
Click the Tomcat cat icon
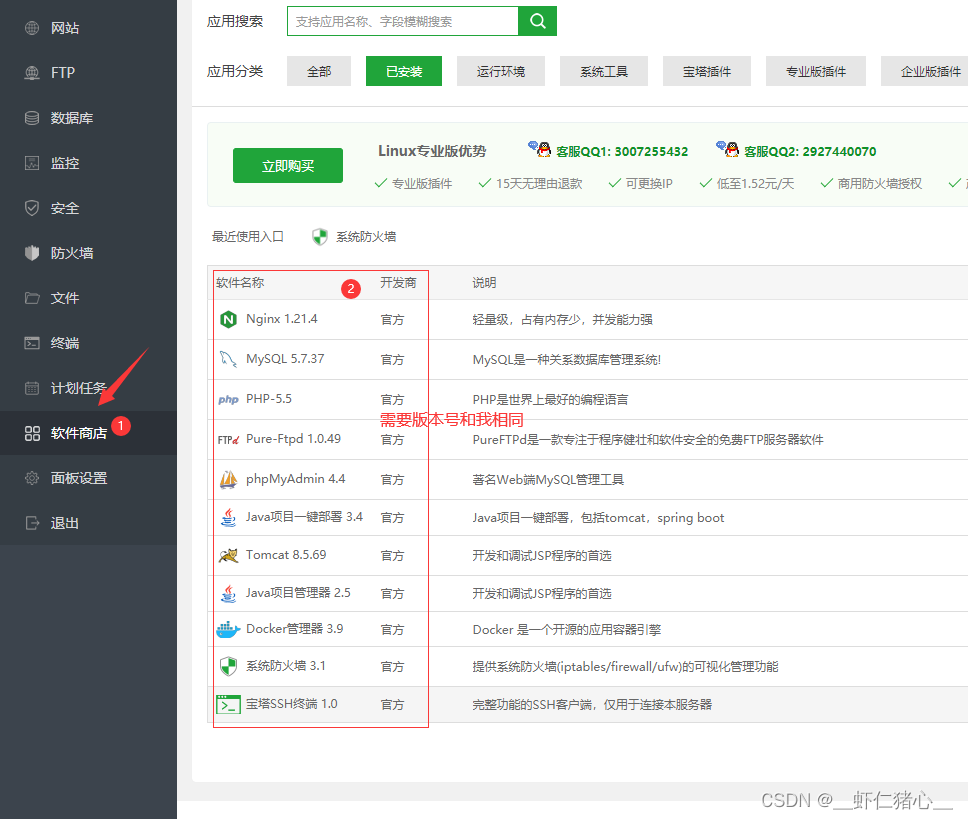point(228,555)
